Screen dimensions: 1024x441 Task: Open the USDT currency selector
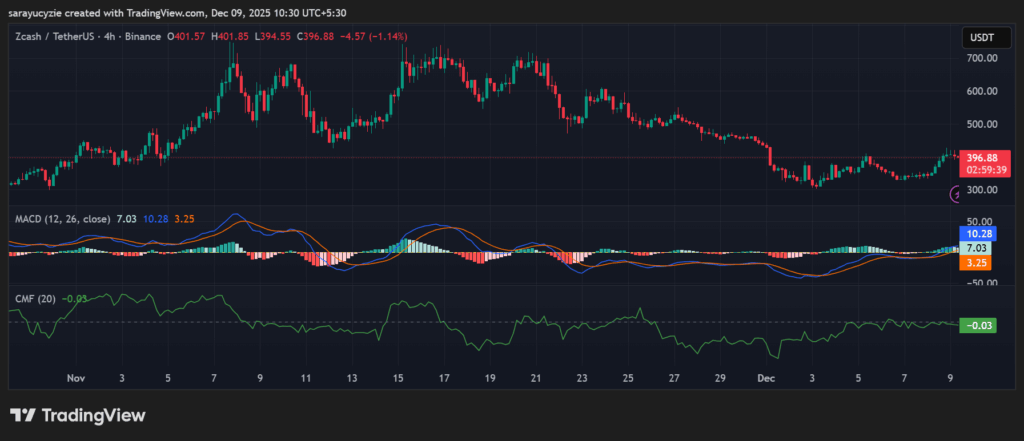pyautogui.click(x=979, y=37)
